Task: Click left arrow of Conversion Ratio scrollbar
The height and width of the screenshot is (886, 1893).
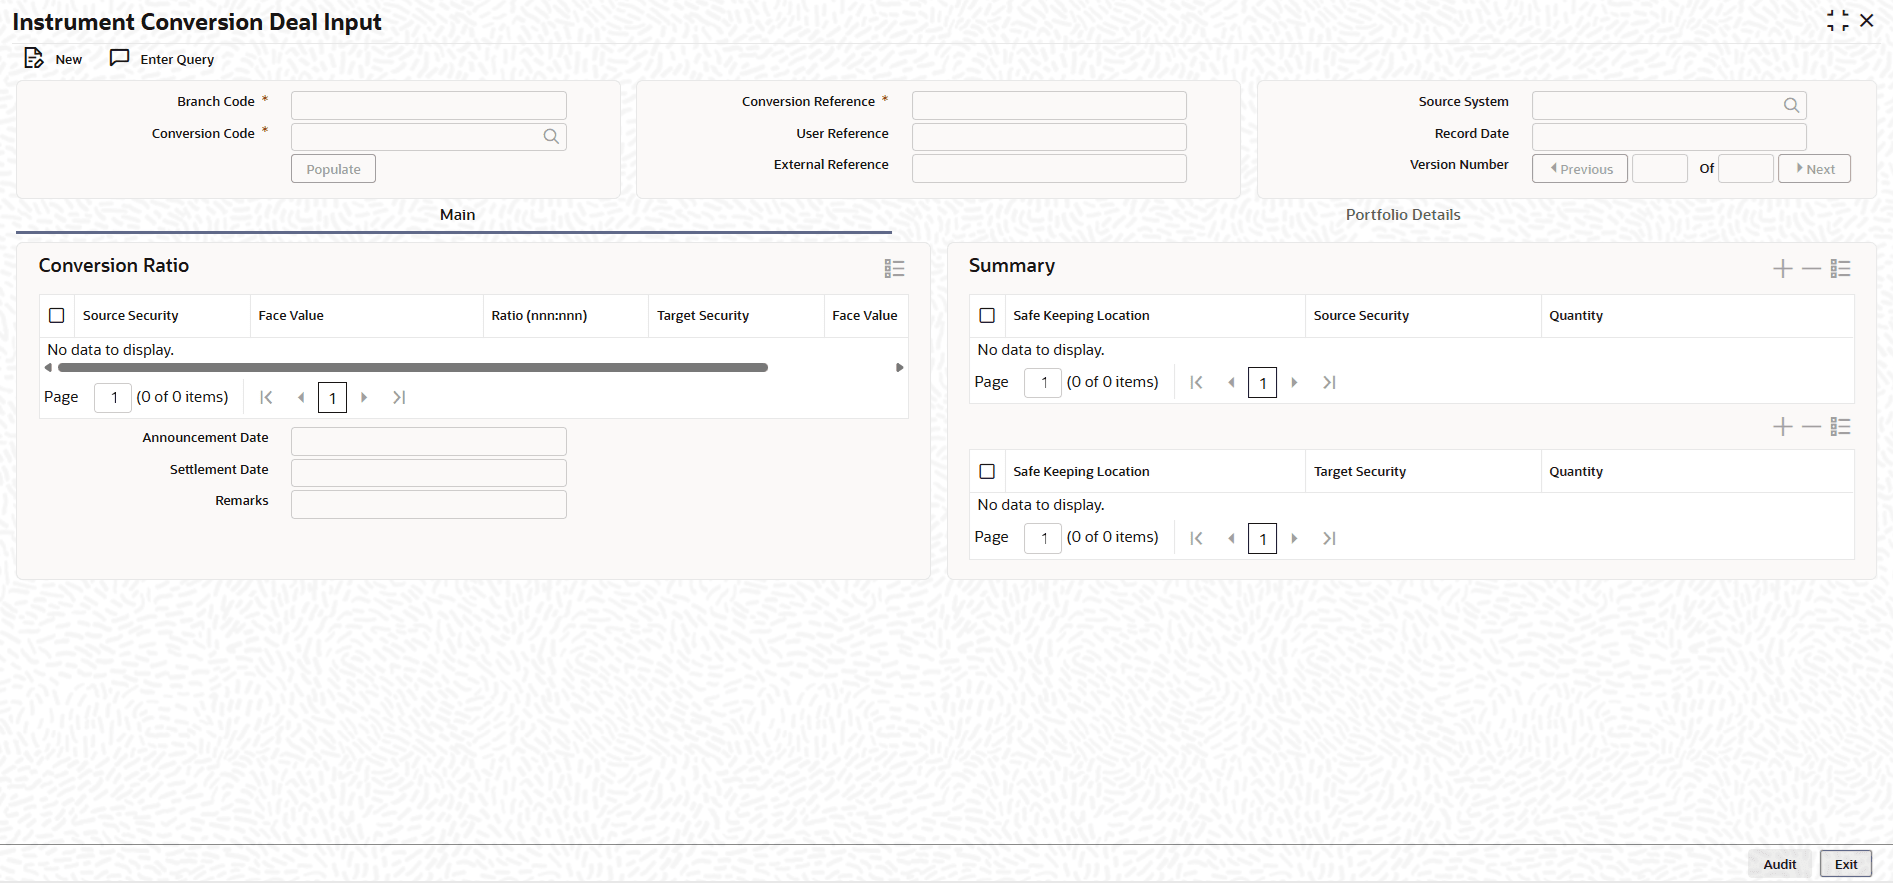Action: coord(48,368)
